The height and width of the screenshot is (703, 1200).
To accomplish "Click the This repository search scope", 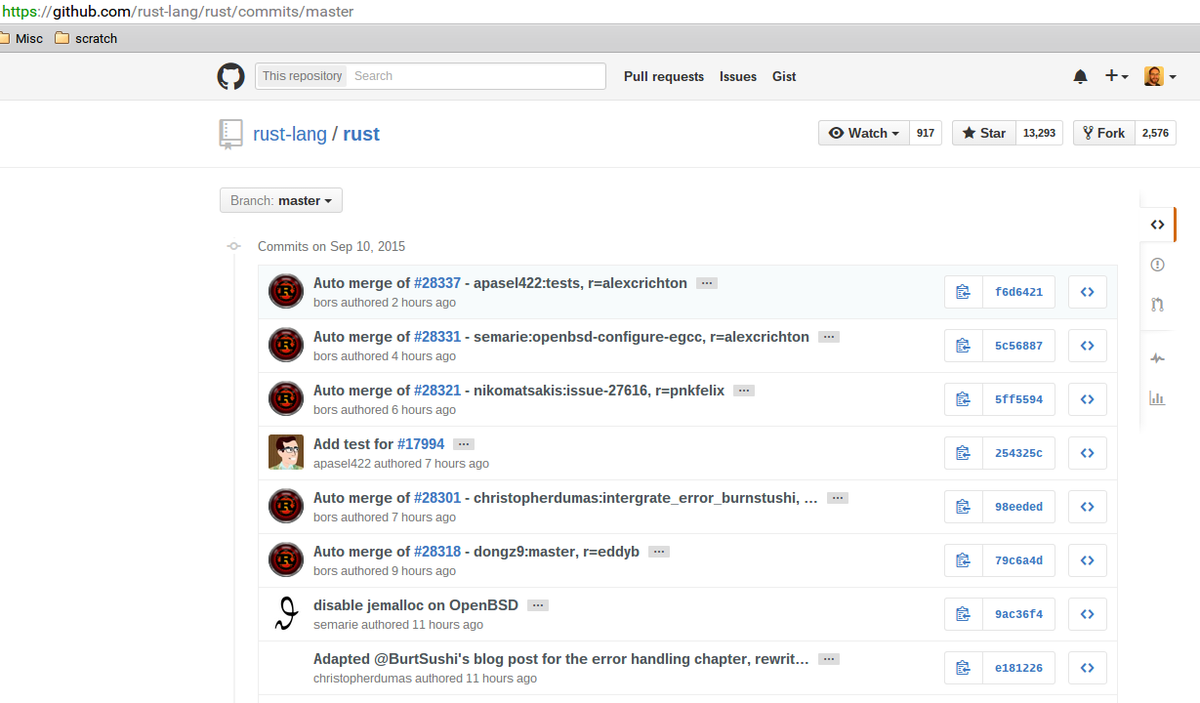I will pos(302,76).
